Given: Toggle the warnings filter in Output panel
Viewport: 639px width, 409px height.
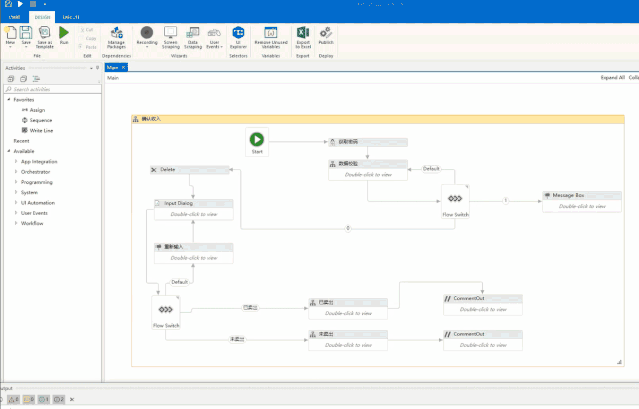Looking at the screenshot, I should click(x=27, y=399).
